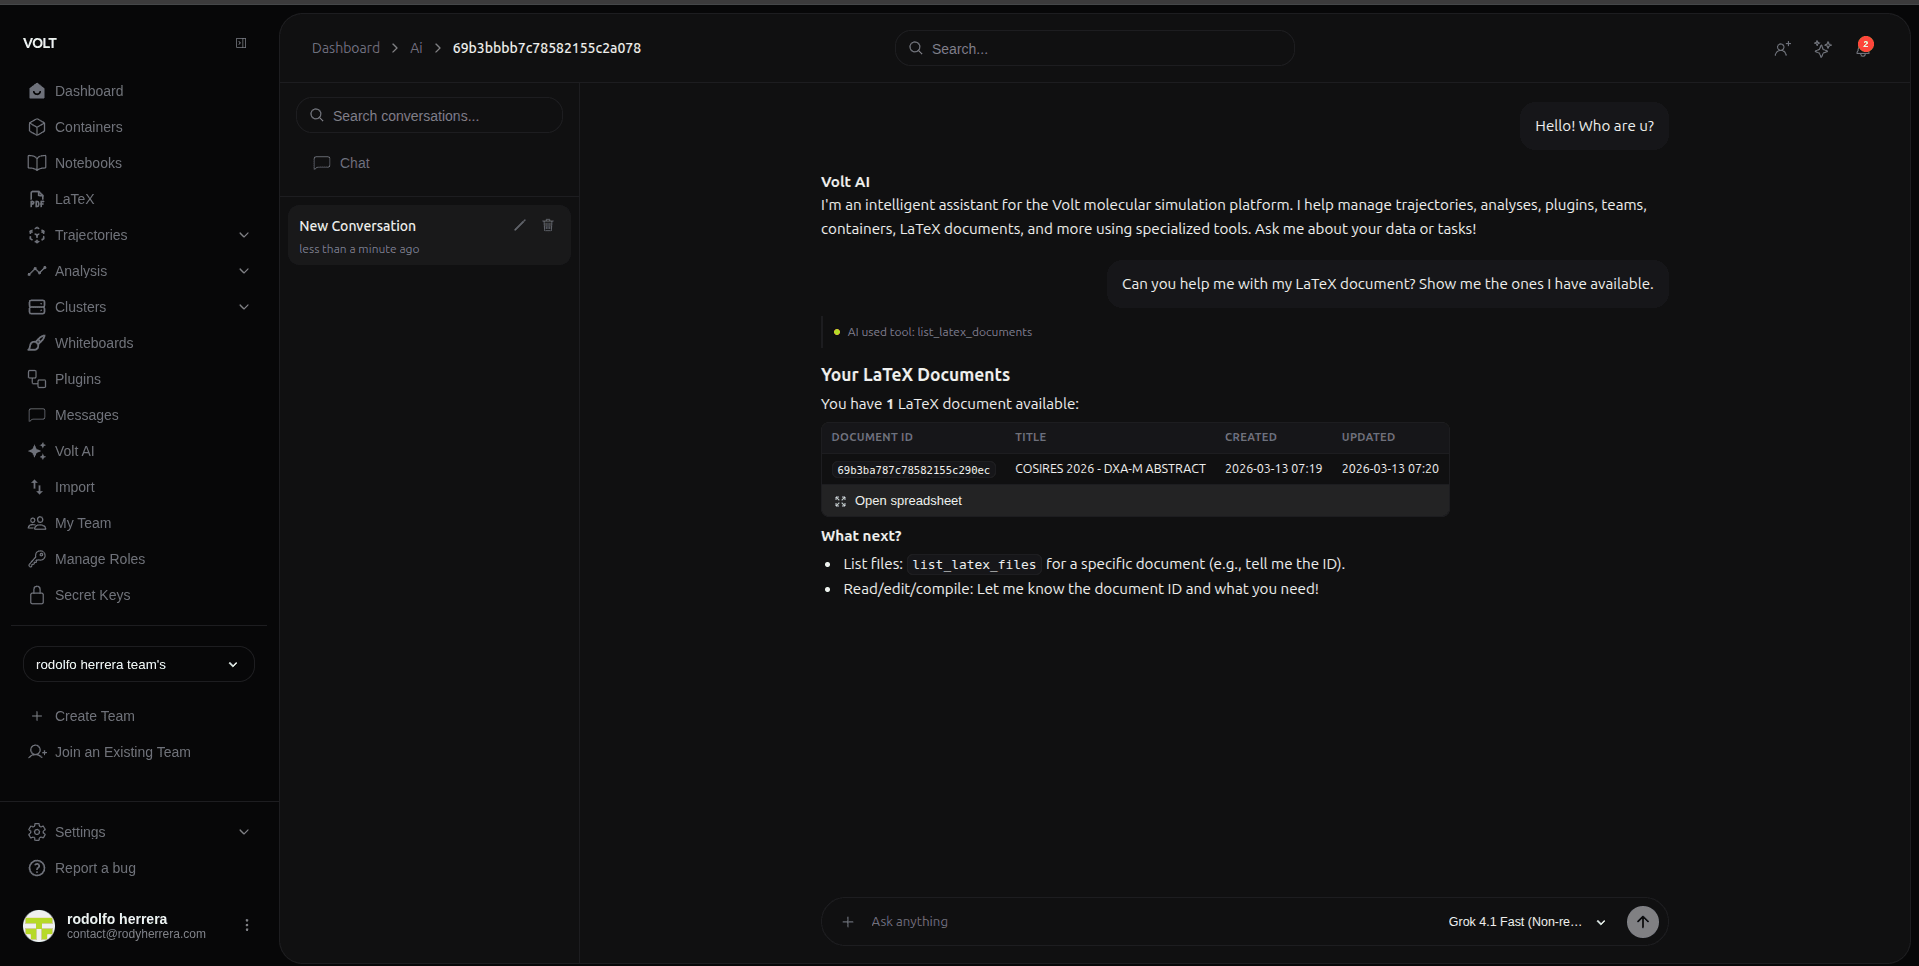Open the Grok 4.1 Fast model dropdown
1919x966 pixels.
(1526, 922)
